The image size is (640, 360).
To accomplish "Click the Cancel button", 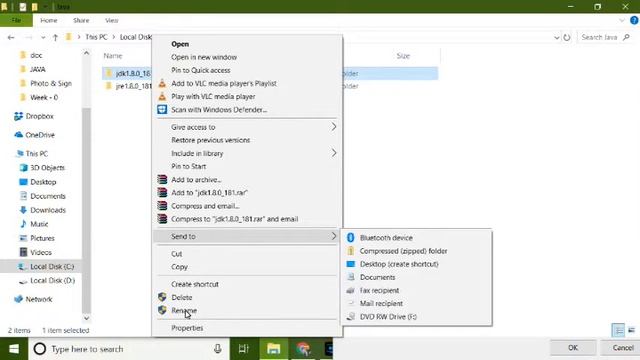I will click(x=622, y=347).
